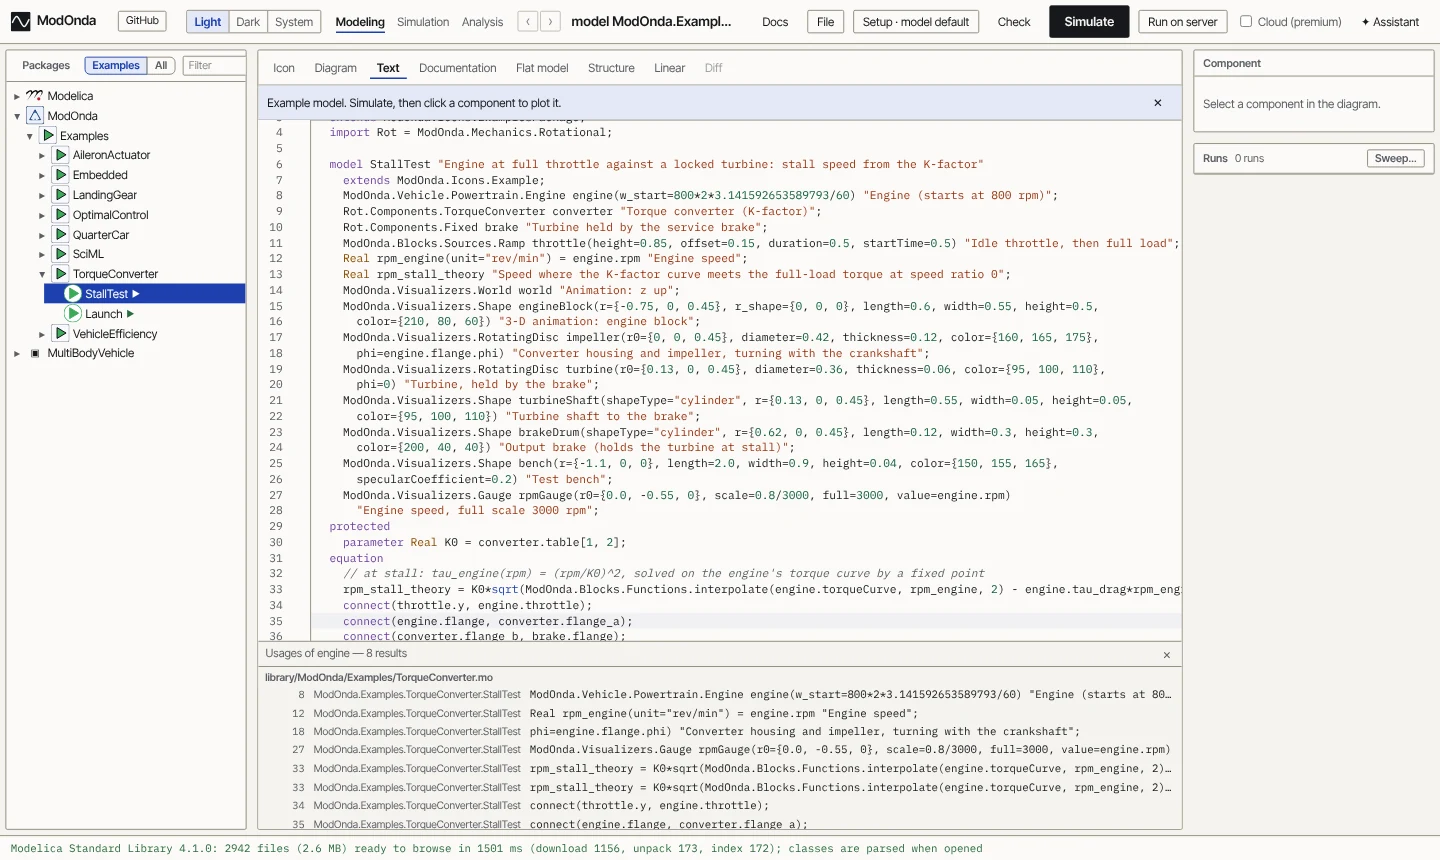Viewport: 1440px width, 860px height.
Task: Expand the Modelica tree node
Action: [17, 96]
